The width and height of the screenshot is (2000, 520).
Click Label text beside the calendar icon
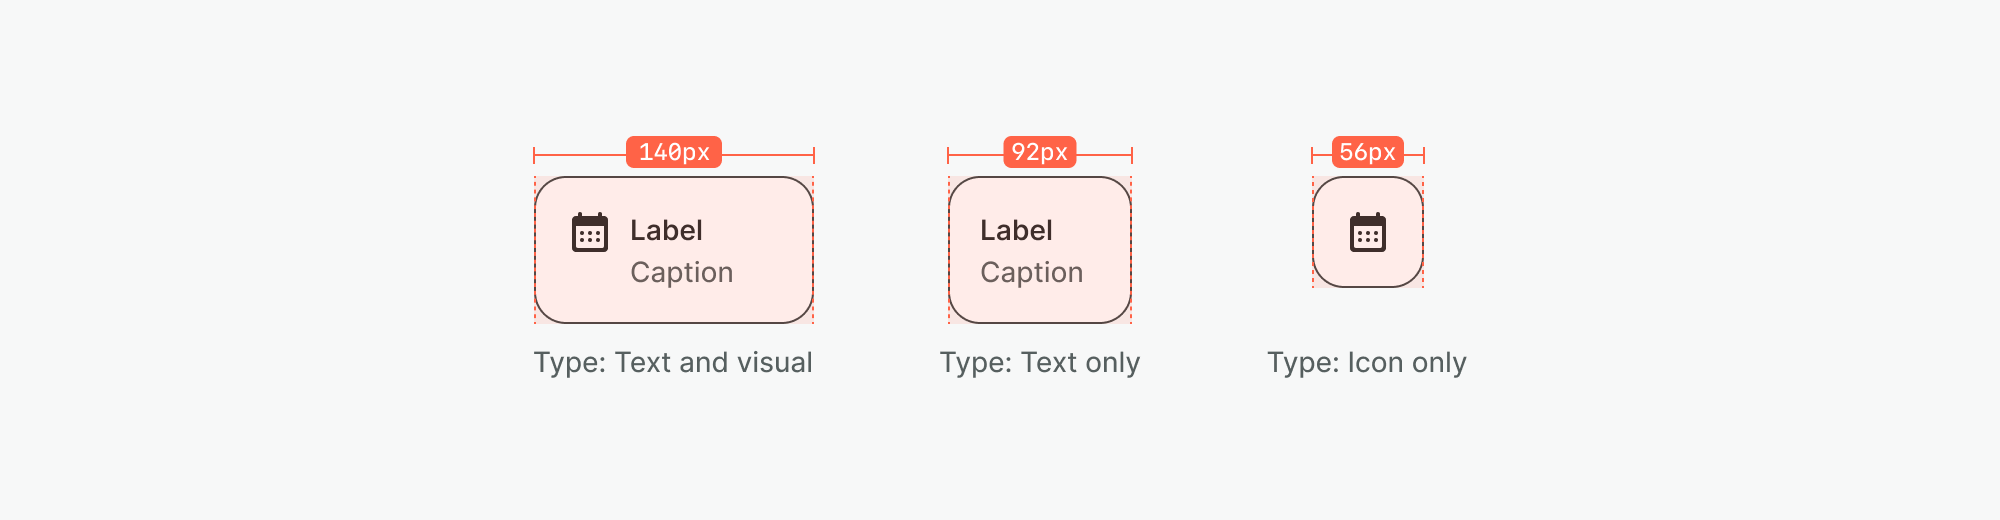(x=666, y=231)
